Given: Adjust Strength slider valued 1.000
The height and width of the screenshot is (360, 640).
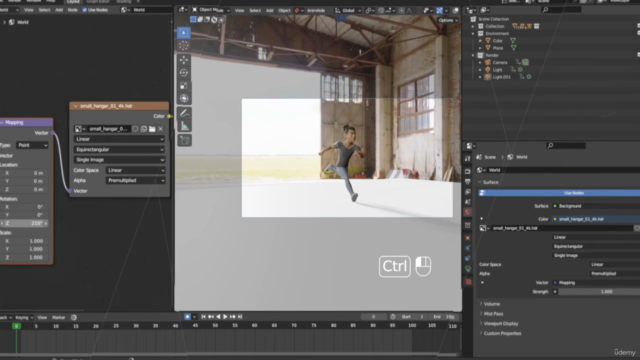Looking at the screenshot, I should 599,292.
